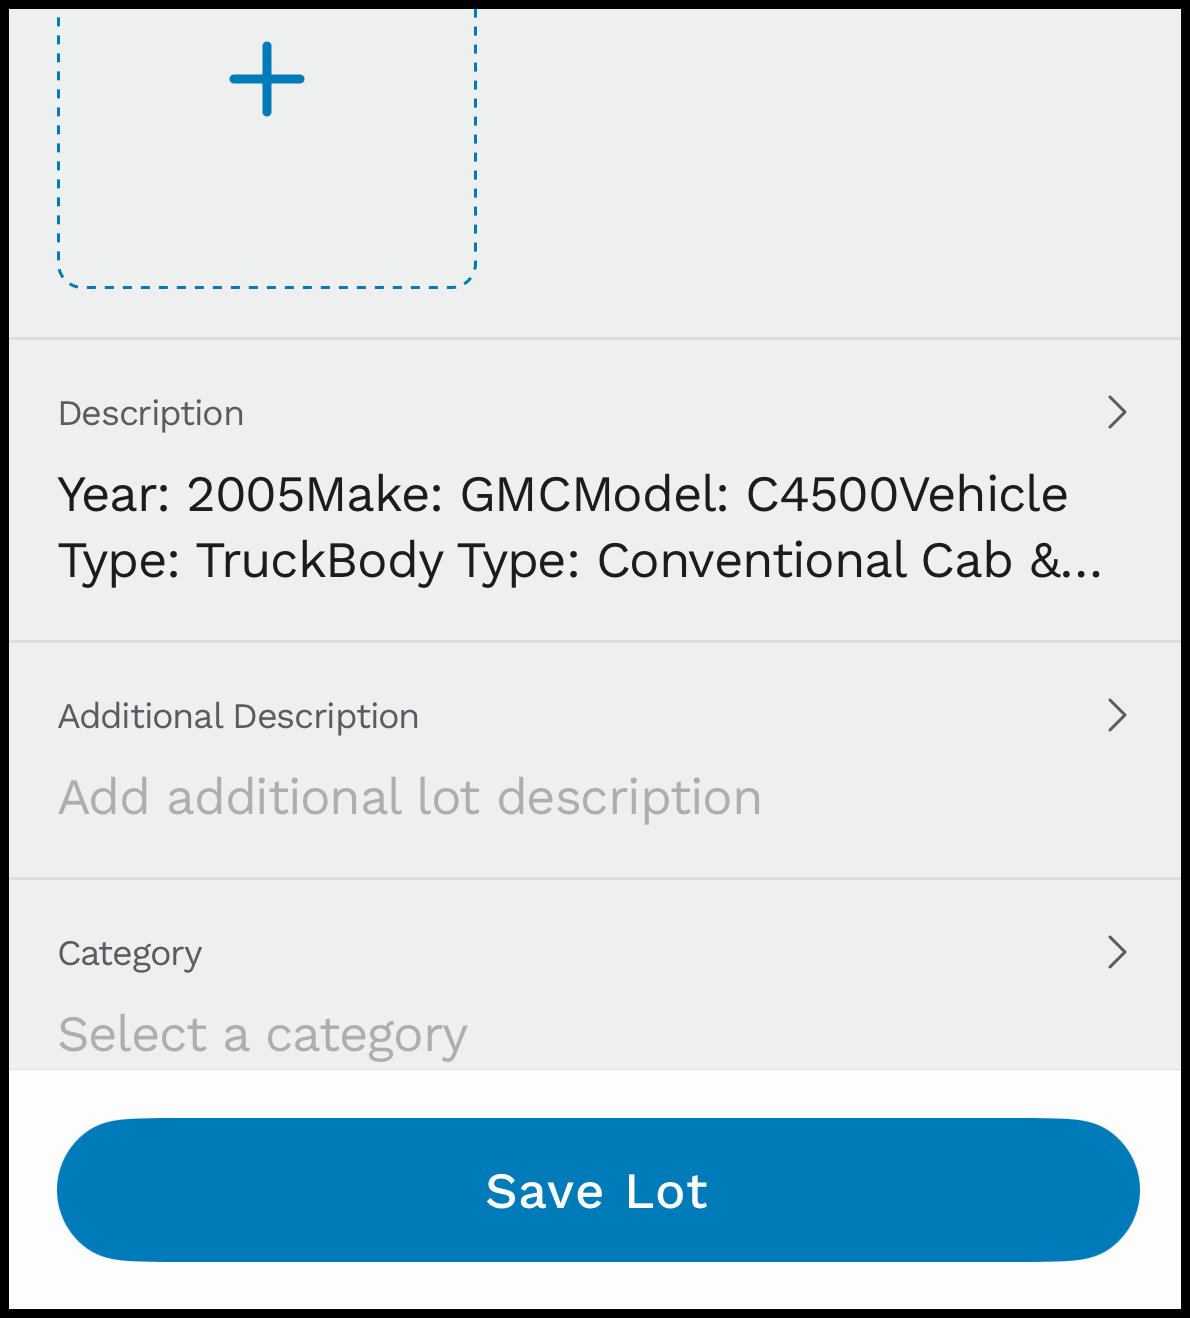
Task: Expand the Category section
Action: (595, 953)
